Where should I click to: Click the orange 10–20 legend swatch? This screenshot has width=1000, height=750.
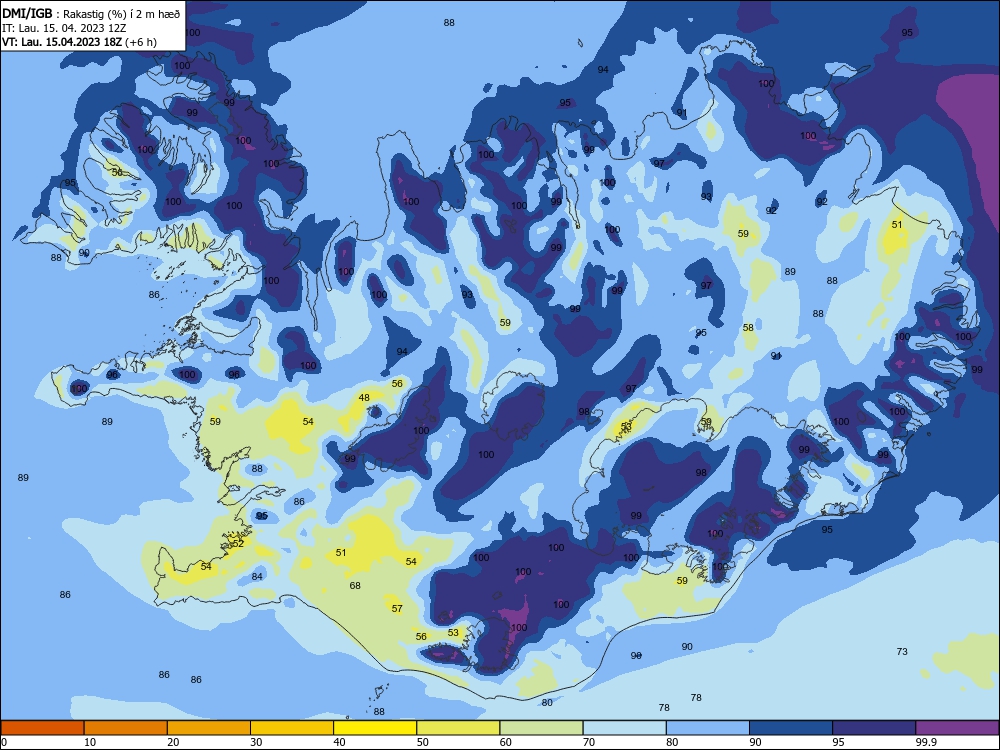tap(126, 728)
